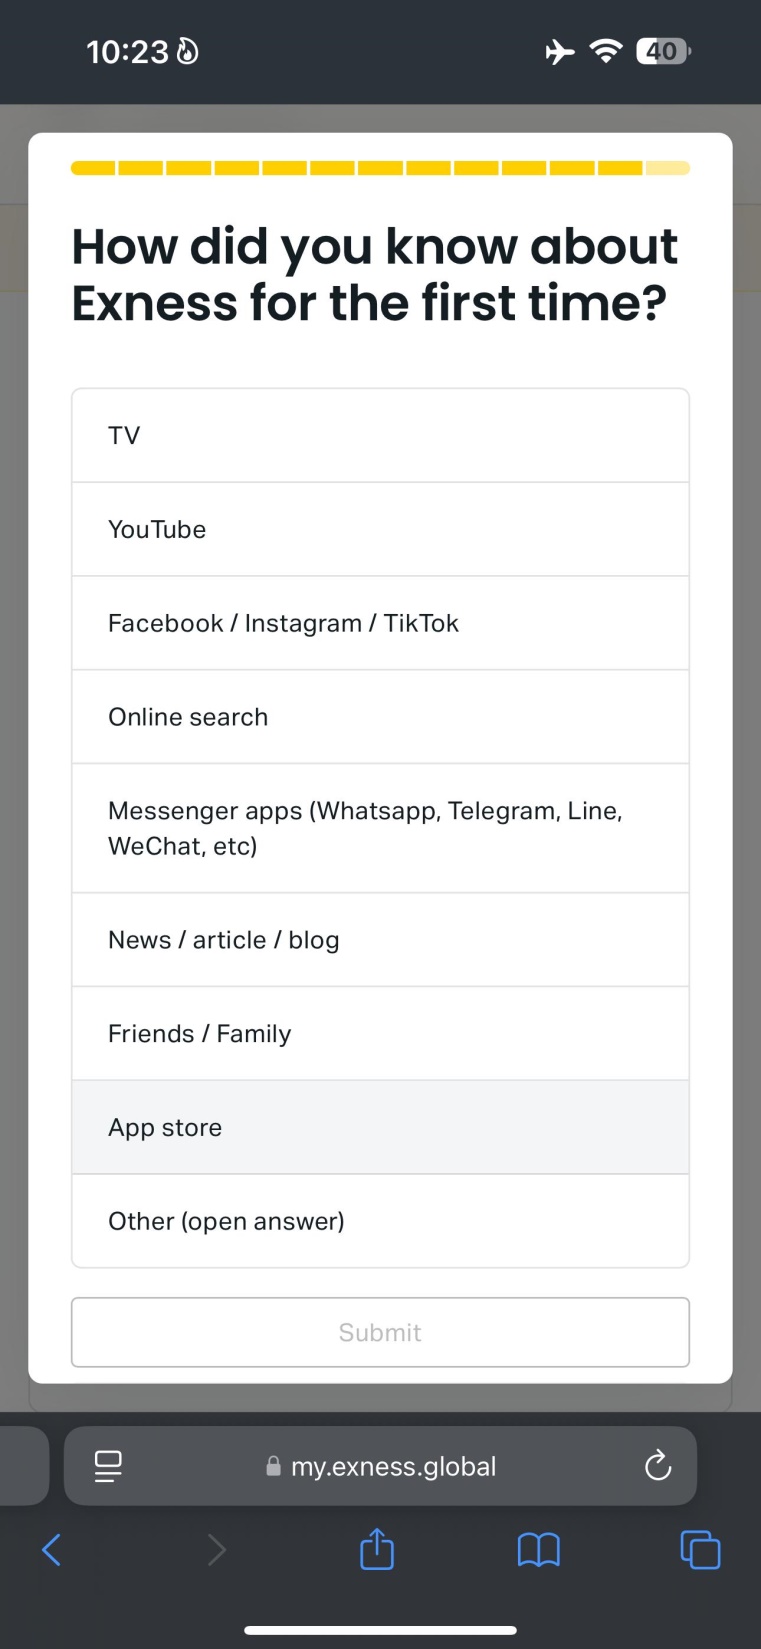Select Other (open answer) option

point(380,1221)
